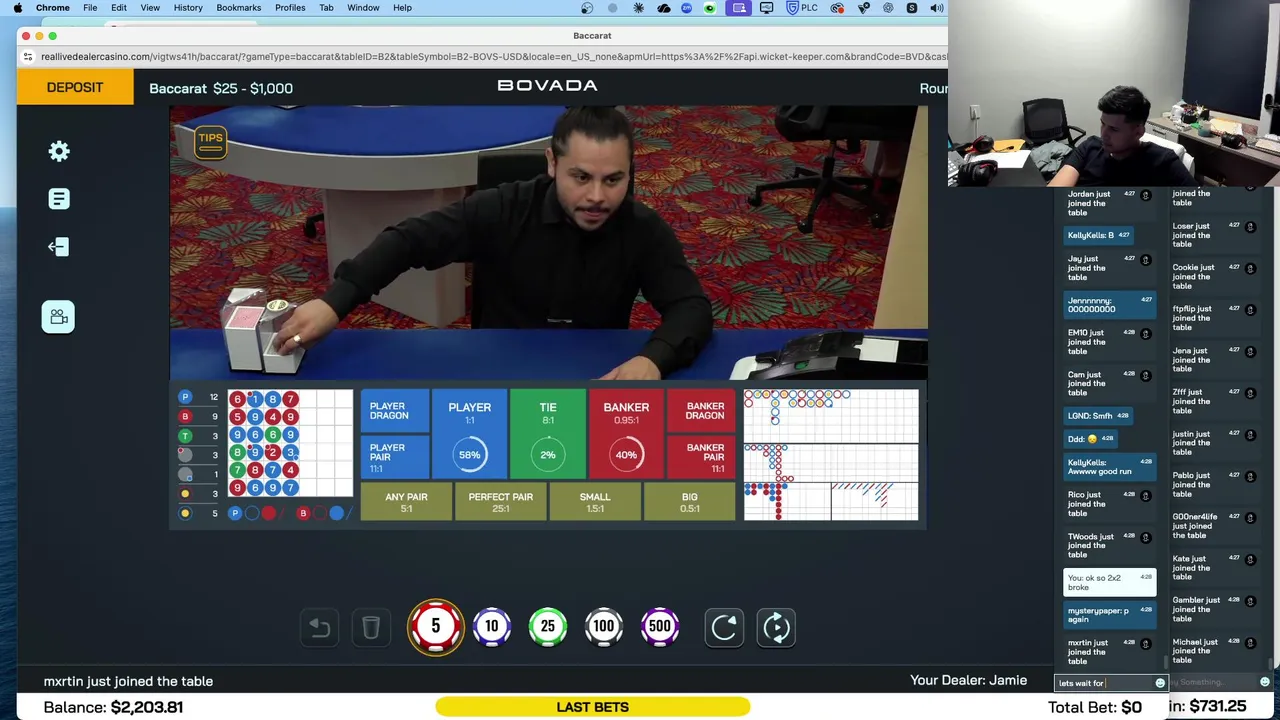Screen dimensions: 1280x720
Task: Bet on PERFECT PAIR 25:1
Action: [x=501, y=502]
